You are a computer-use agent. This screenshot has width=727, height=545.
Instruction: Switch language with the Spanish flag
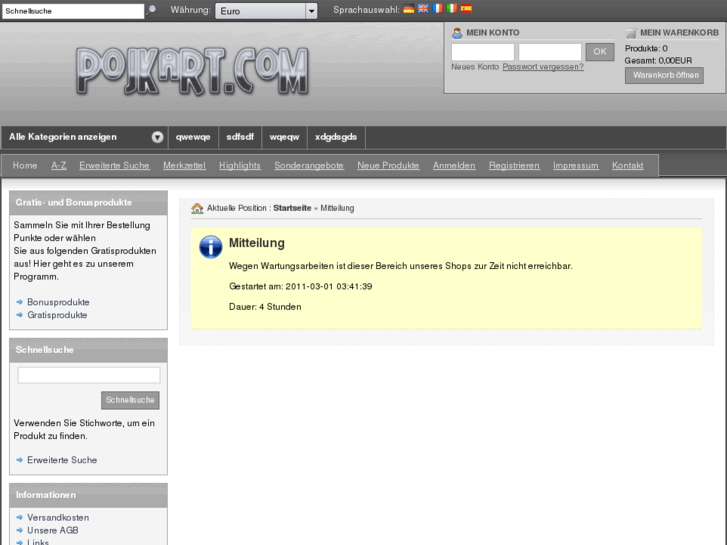[x=466, y=8]
